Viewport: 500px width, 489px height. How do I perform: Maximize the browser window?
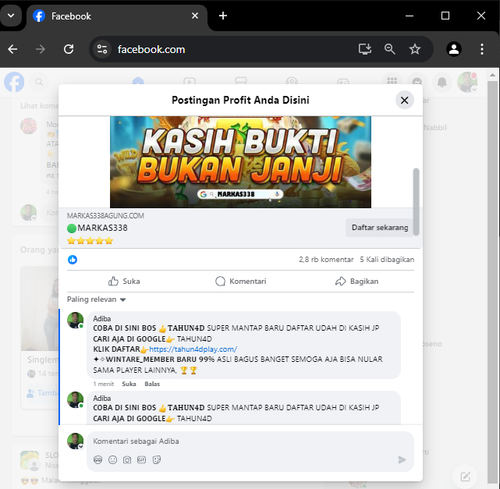pos(445,16)
